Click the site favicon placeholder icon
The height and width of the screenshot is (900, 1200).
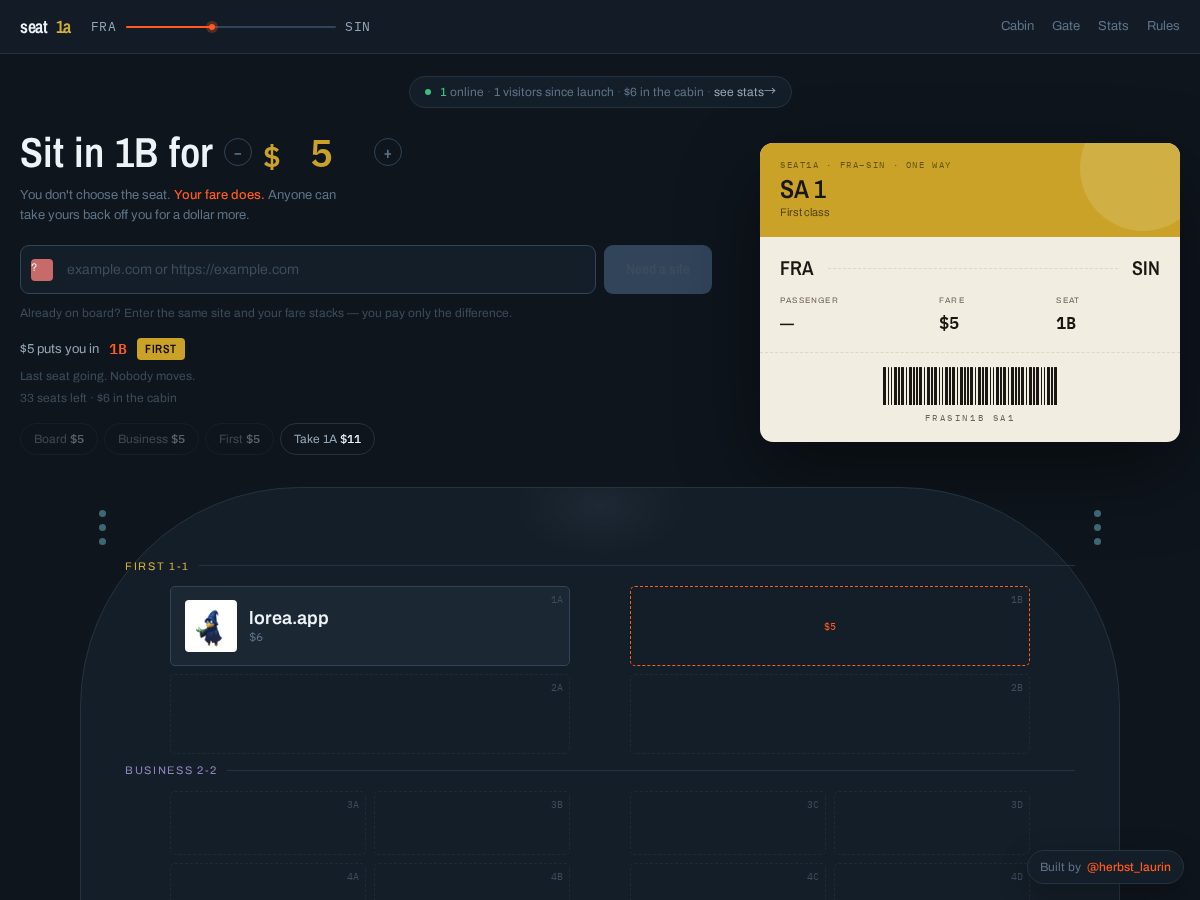tap(42, 269)
